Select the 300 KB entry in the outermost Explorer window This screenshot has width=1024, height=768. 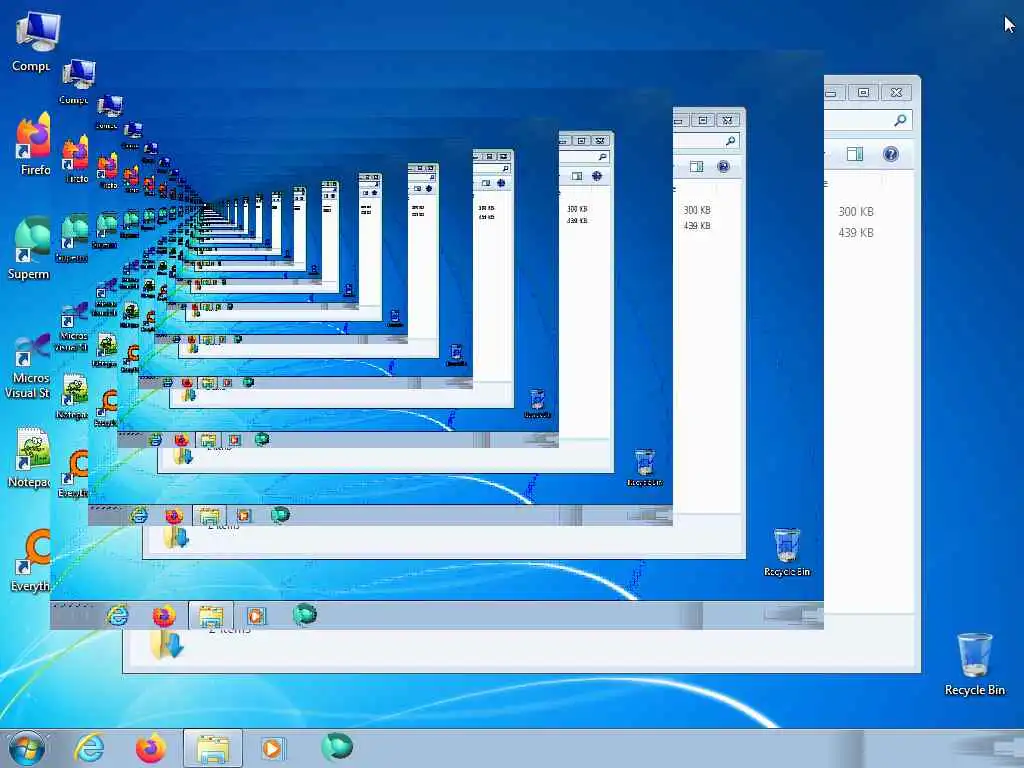[x=856, y=212]
